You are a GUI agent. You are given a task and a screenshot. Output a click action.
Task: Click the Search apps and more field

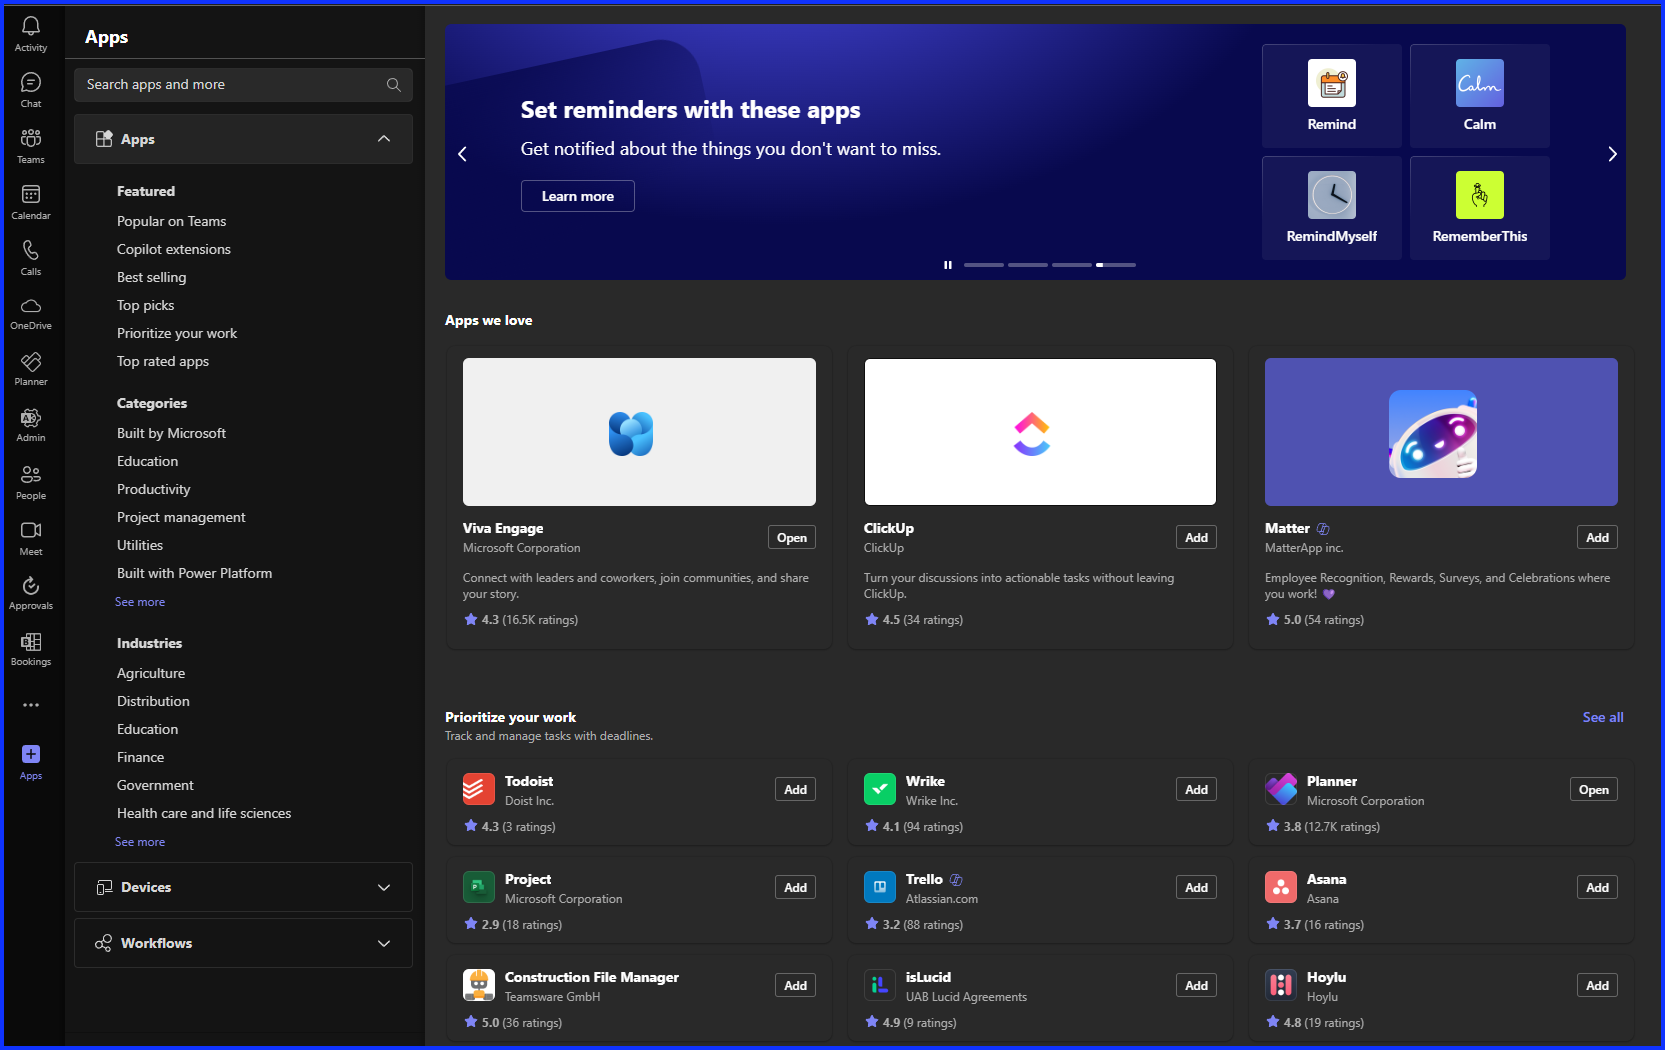pos(230,84)
